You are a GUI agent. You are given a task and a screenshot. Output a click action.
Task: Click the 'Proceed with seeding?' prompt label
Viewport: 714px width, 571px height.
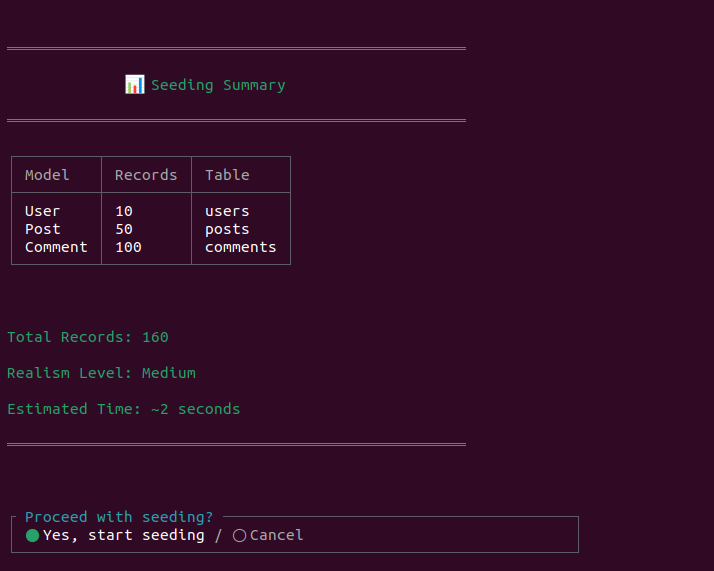tap(119, 517)
